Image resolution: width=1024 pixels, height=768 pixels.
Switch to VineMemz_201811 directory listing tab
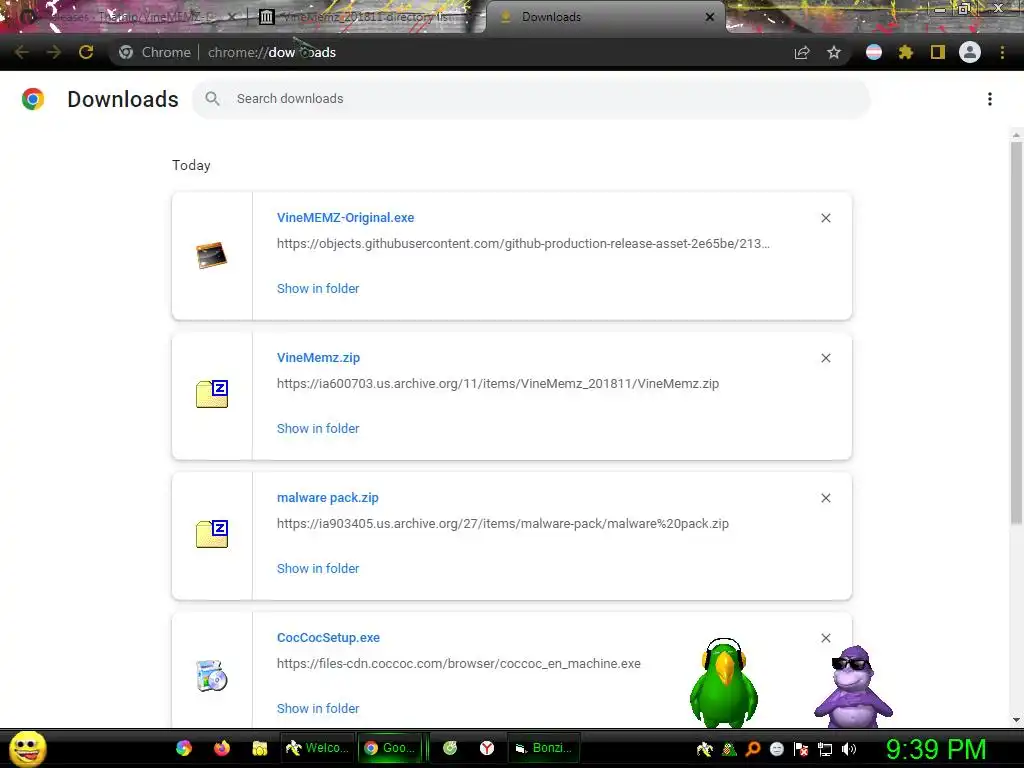tap(366, 17)
